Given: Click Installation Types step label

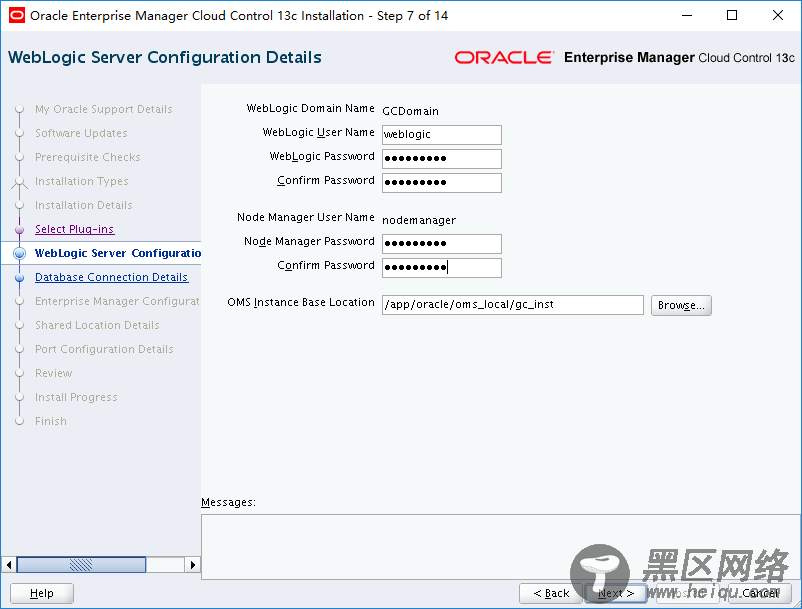Looking at the screenshot, I should (82, 182).
